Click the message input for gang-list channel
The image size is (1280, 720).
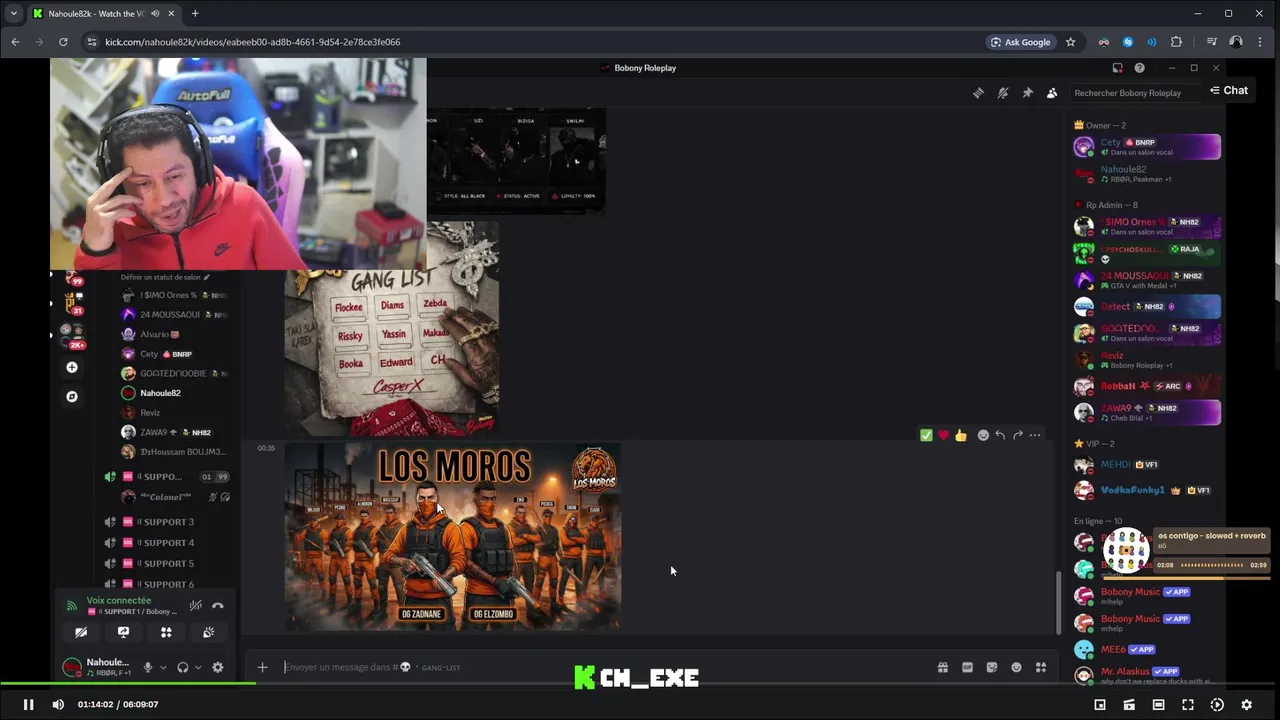click(x=600, y=667)
